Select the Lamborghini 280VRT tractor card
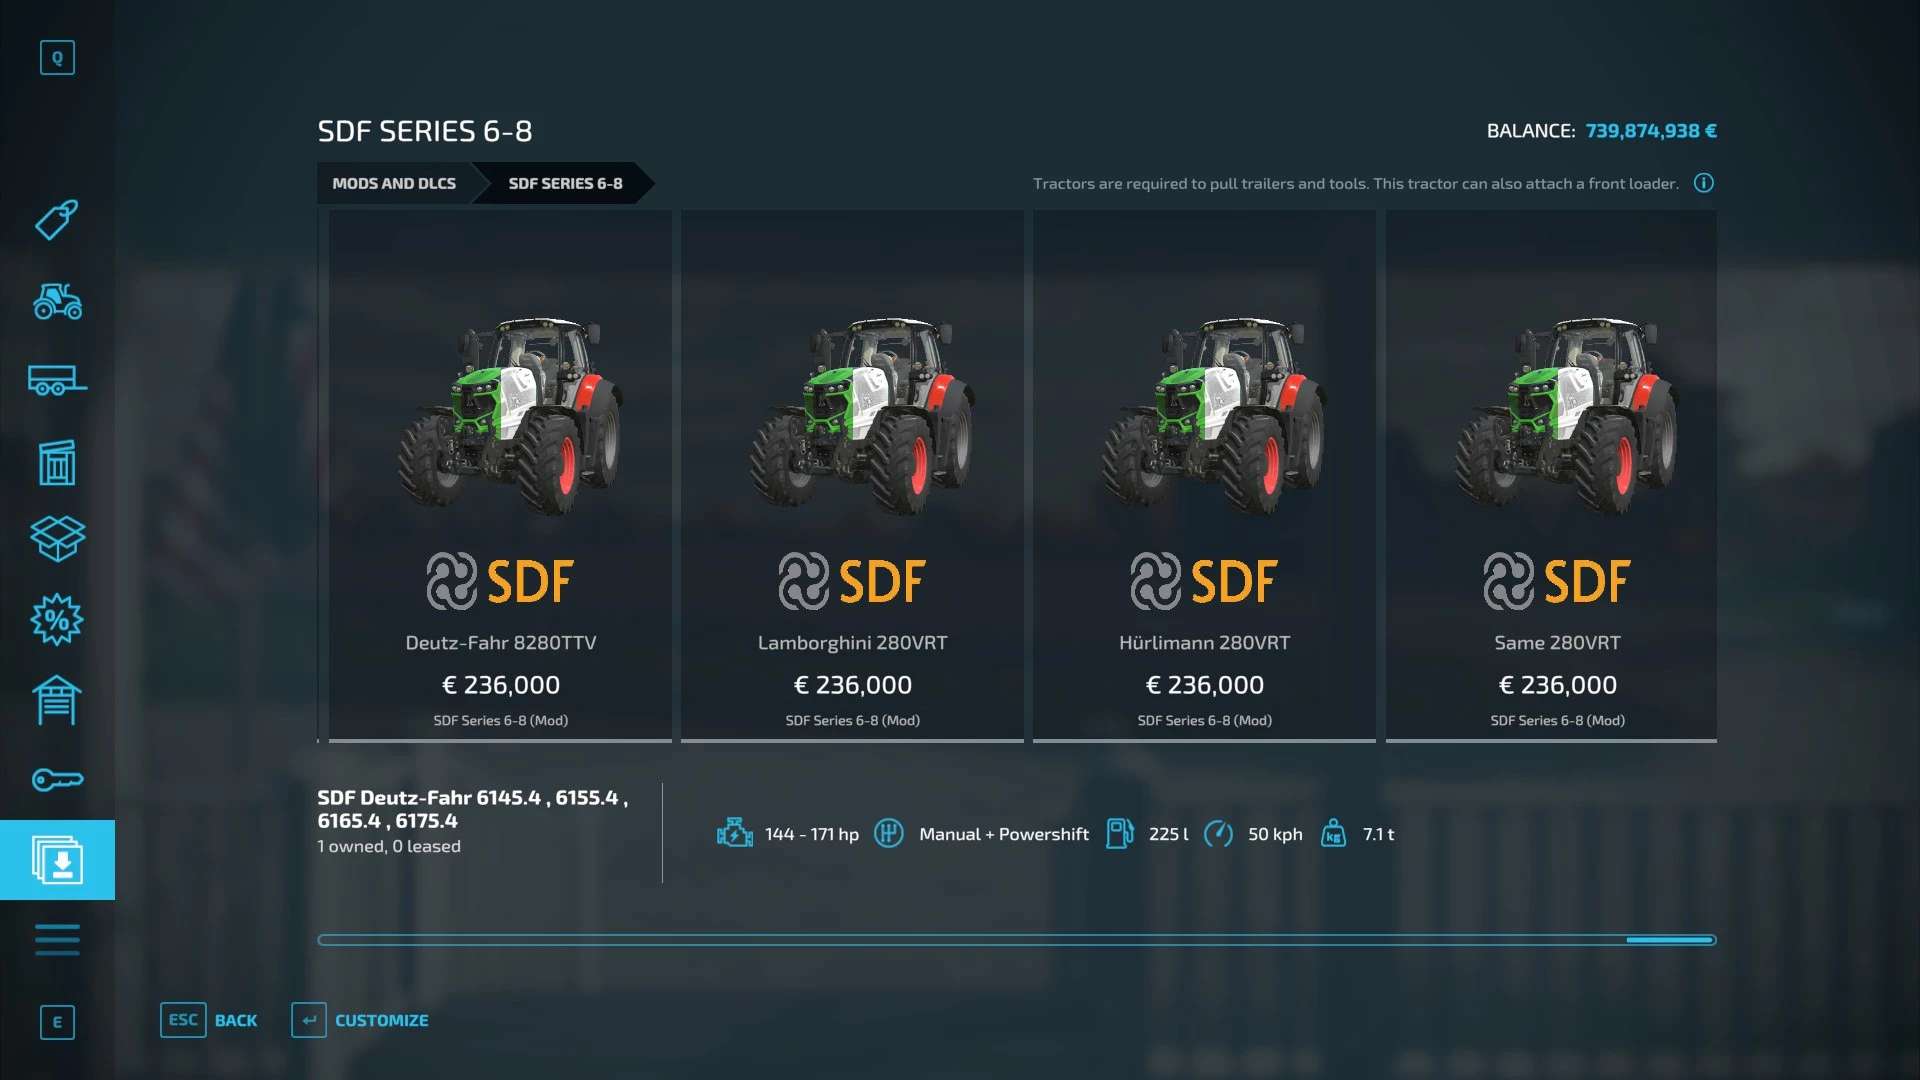The image size is (1920, 1080). coord(852,476)
